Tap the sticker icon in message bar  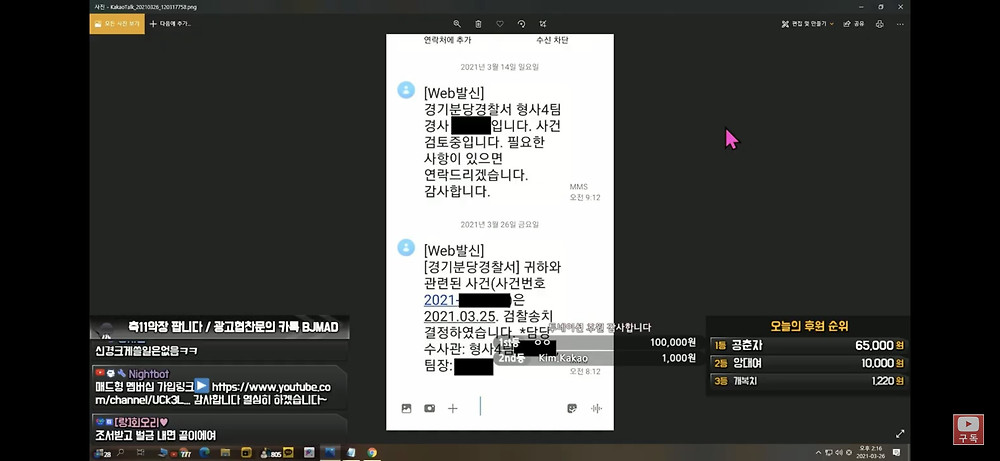click(572, 409)
